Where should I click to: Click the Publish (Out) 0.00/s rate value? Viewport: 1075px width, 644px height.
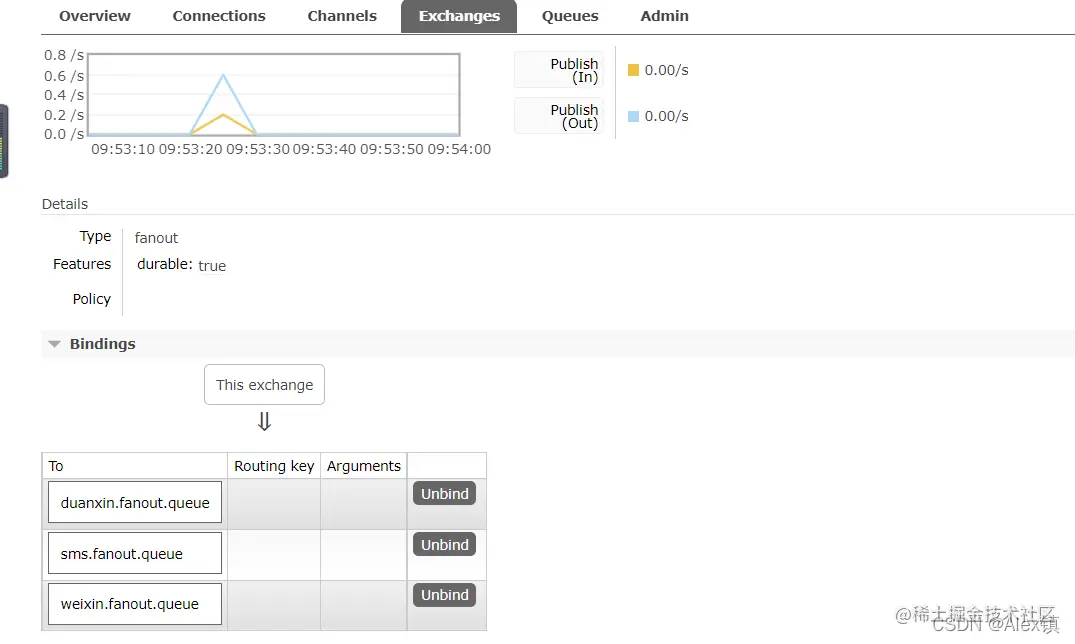tap(666, 117)
